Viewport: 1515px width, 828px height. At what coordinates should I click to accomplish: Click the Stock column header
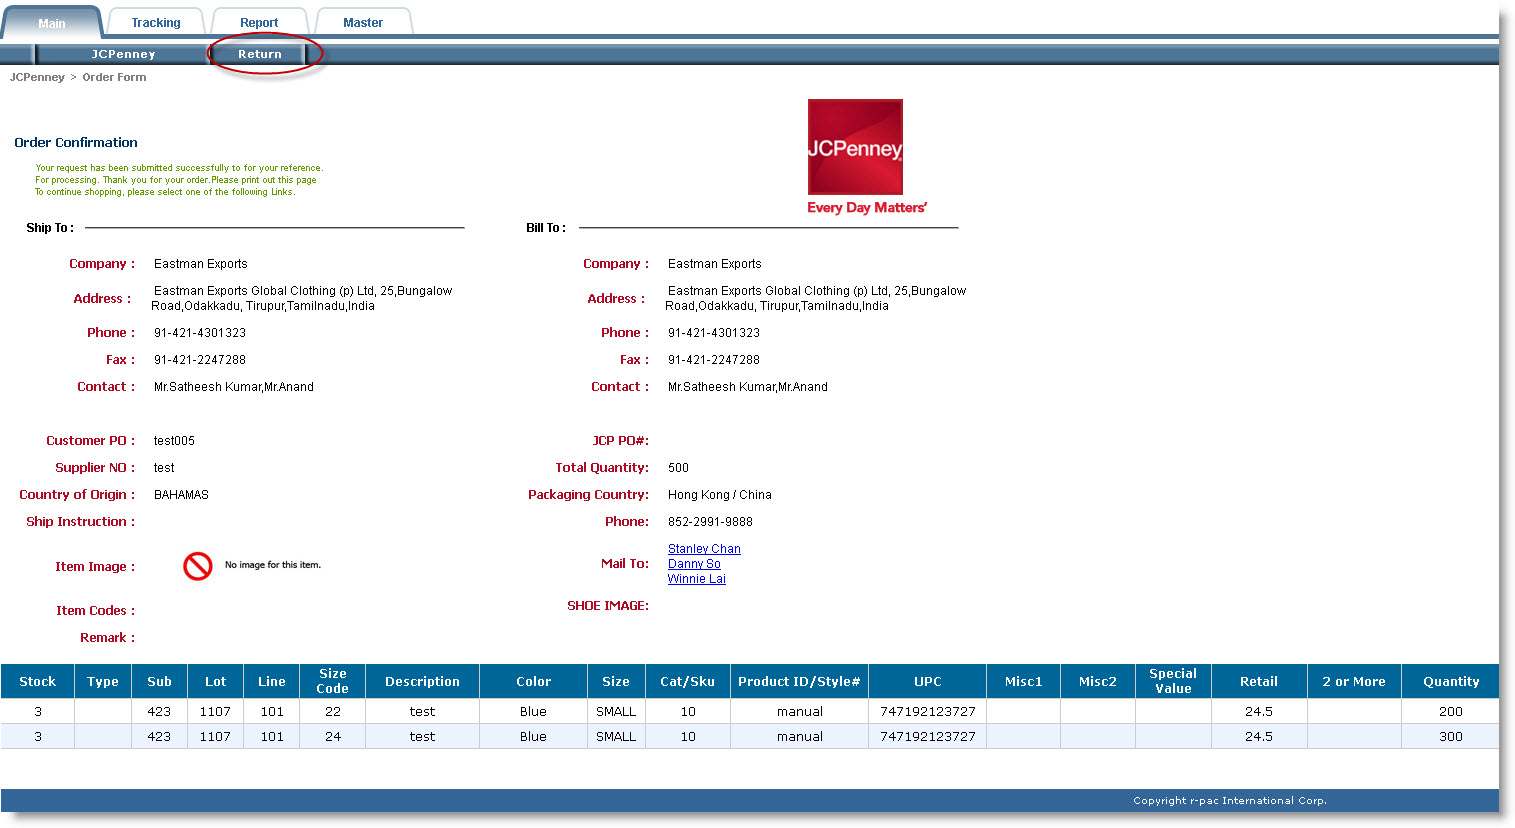[x=38, y=681]
